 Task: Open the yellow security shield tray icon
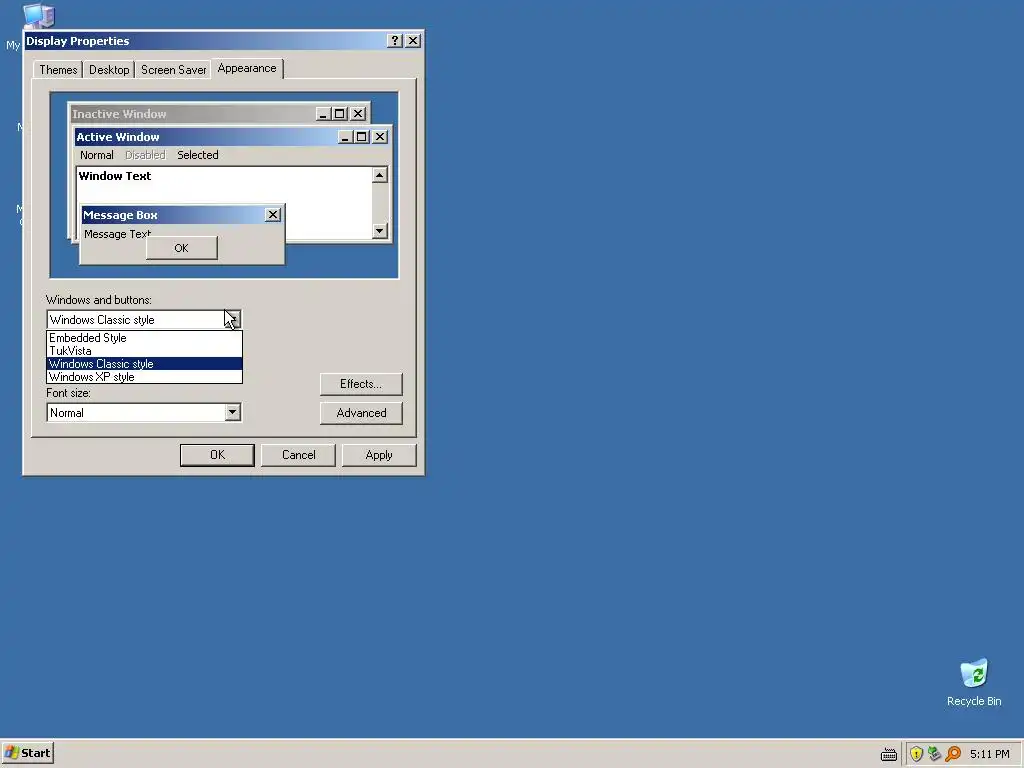[916, 754]
